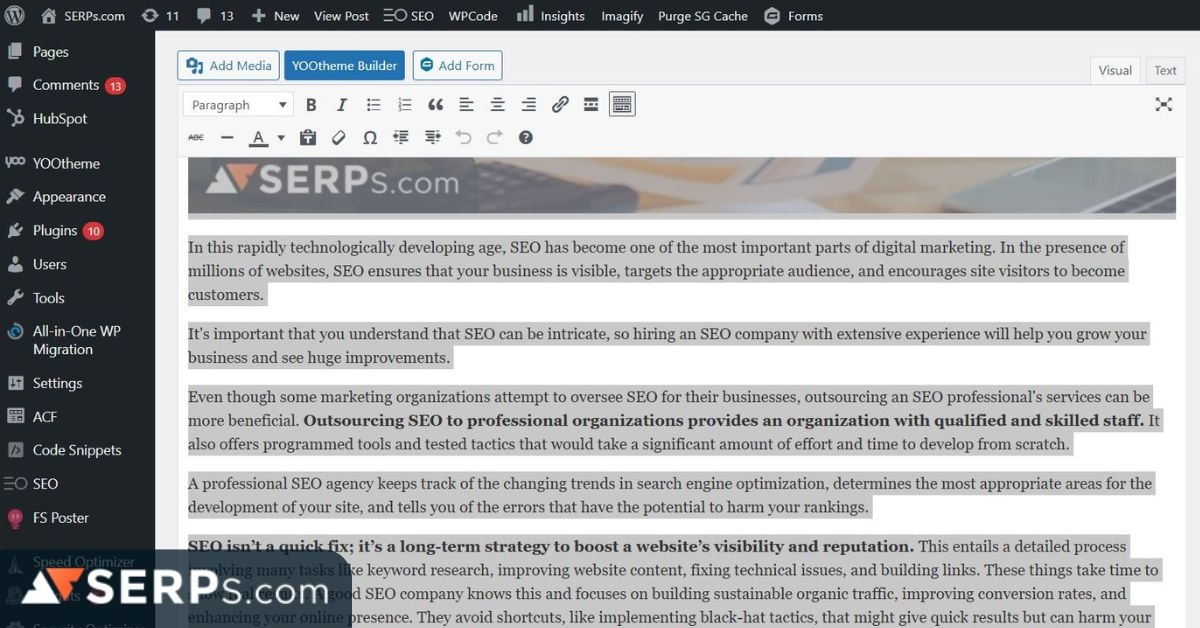Apply strikethrough formatting

point(196,137)
